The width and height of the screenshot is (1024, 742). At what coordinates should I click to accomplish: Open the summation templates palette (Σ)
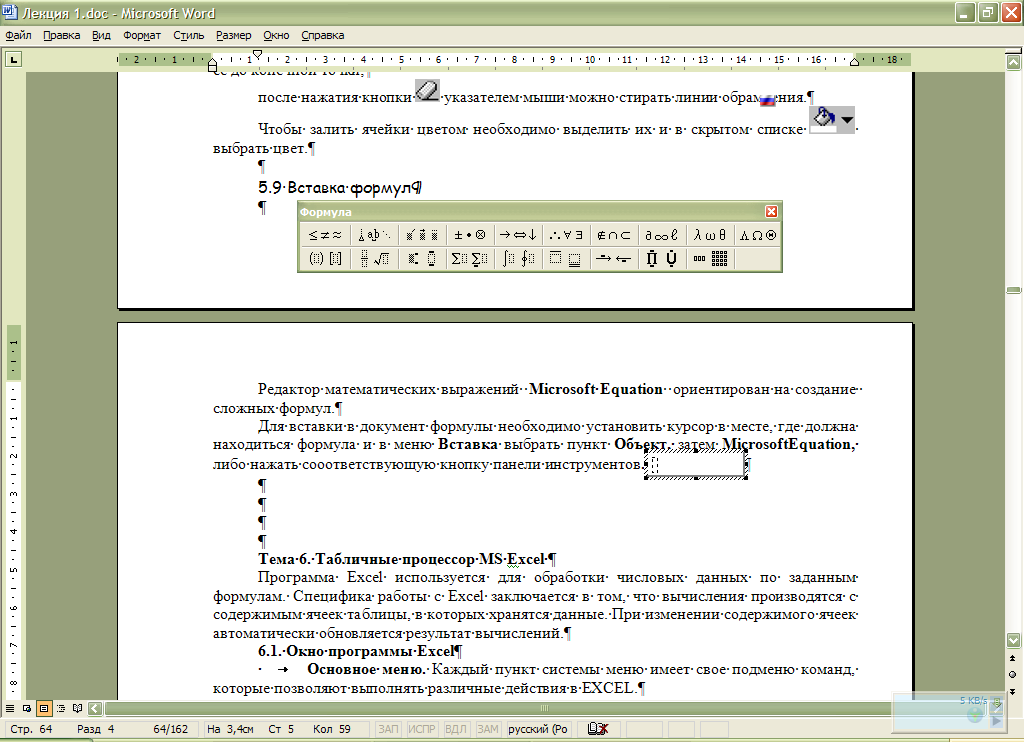tap(470, 259)
